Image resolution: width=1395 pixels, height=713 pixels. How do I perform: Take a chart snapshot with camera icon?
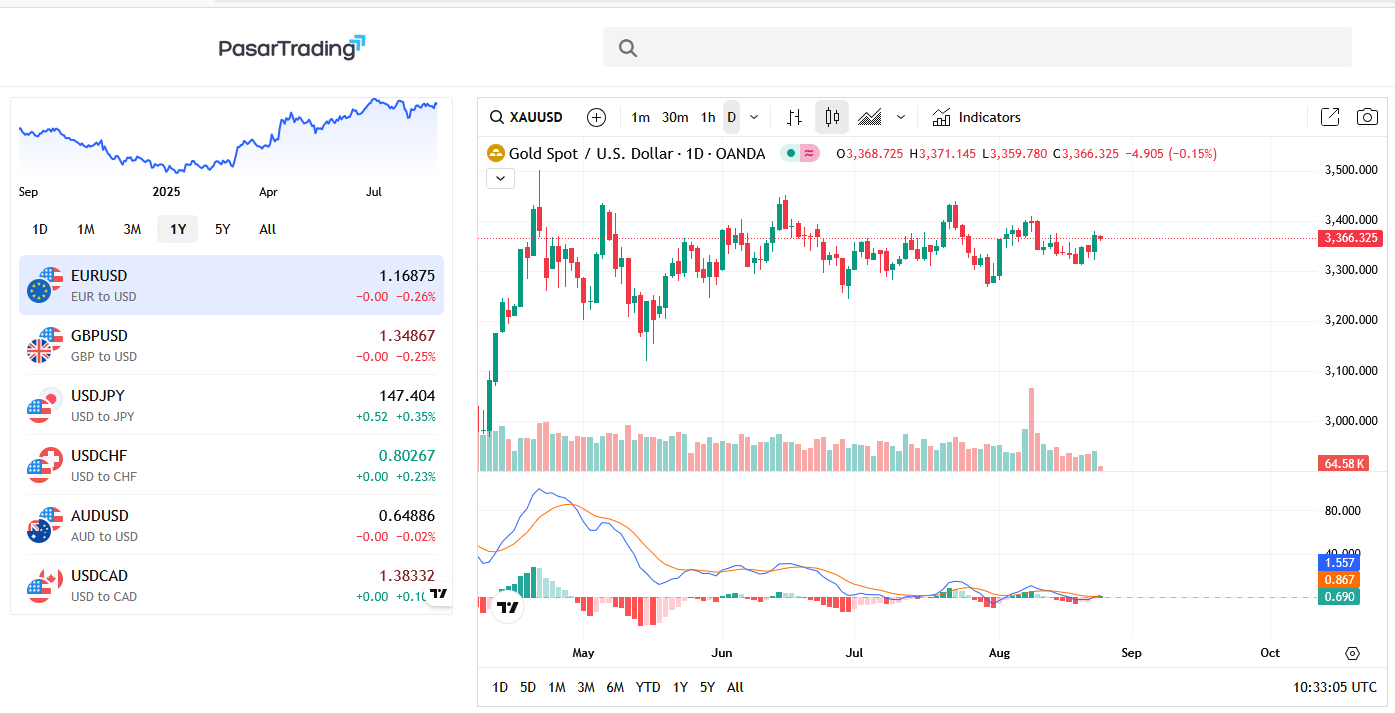[1367, 117]
